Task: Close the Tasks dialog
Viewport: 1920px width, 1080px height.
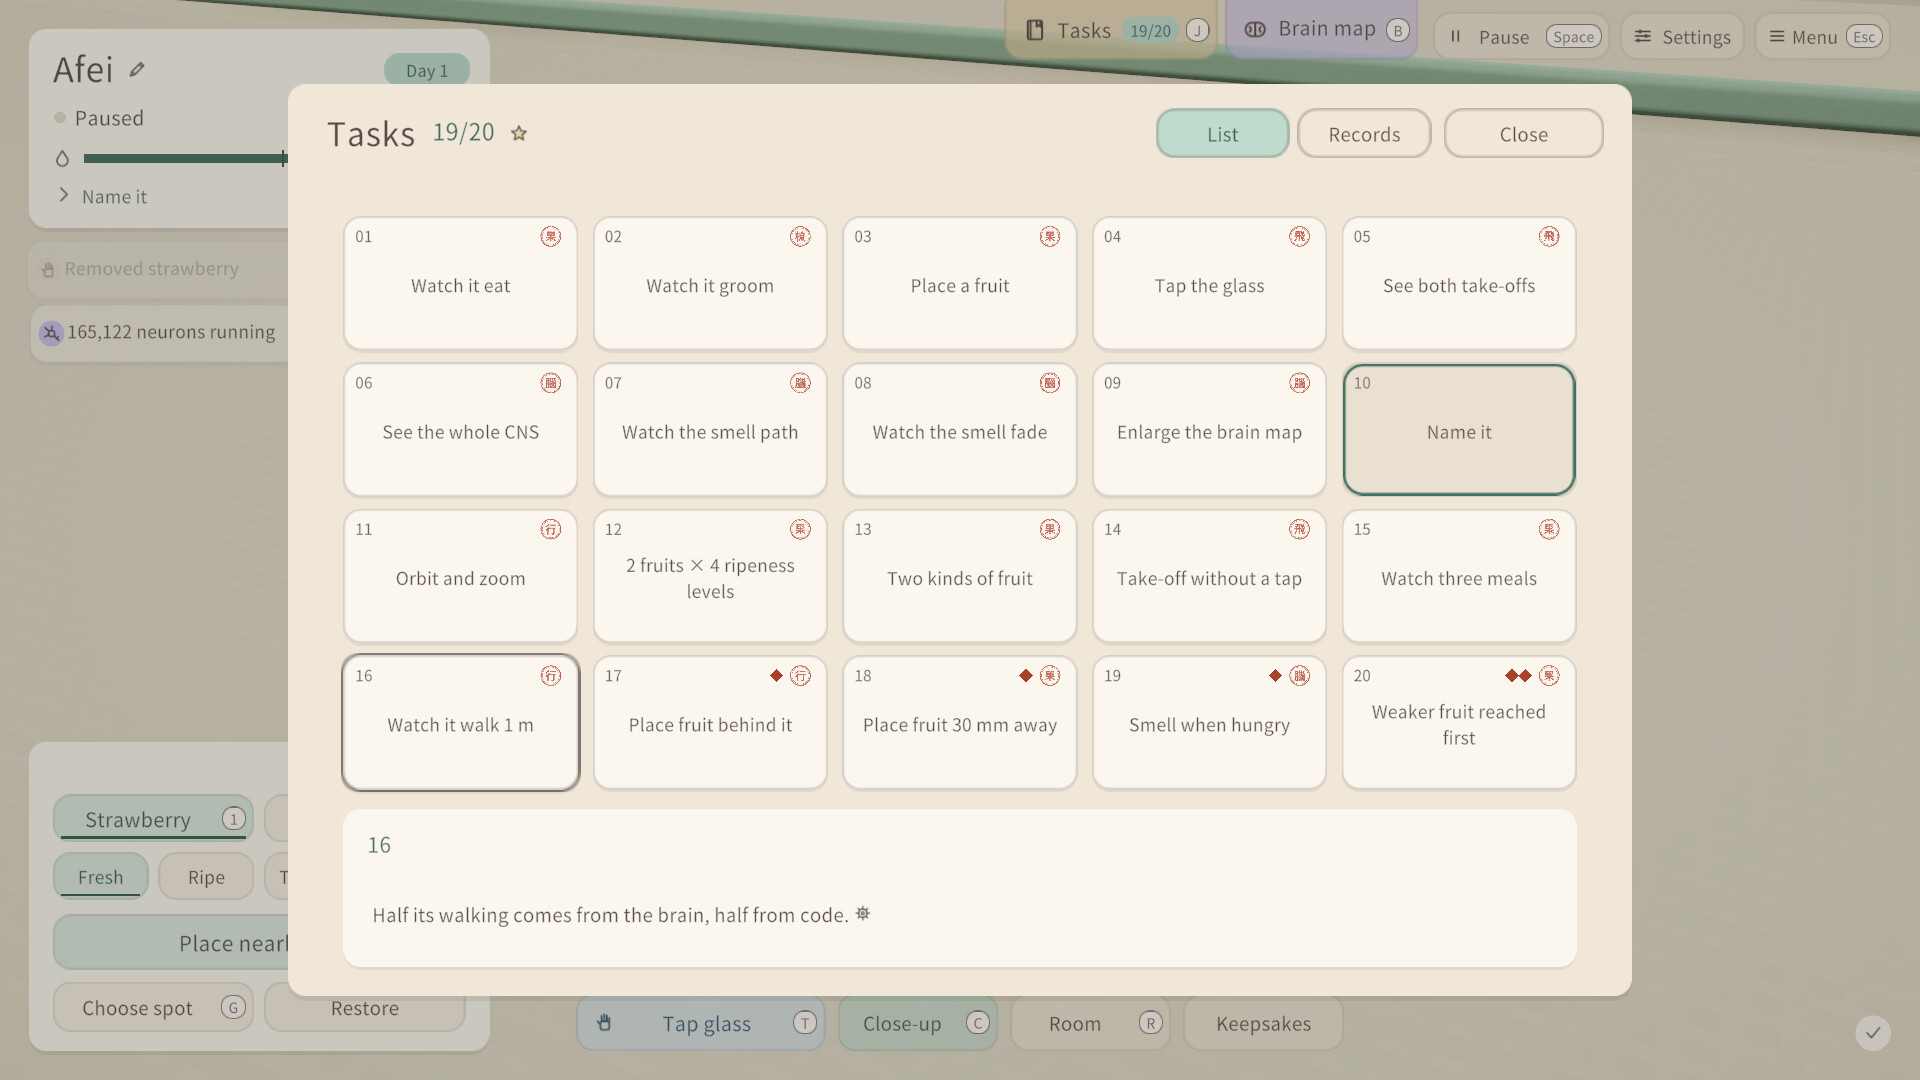Action: tap(1523, 134)
